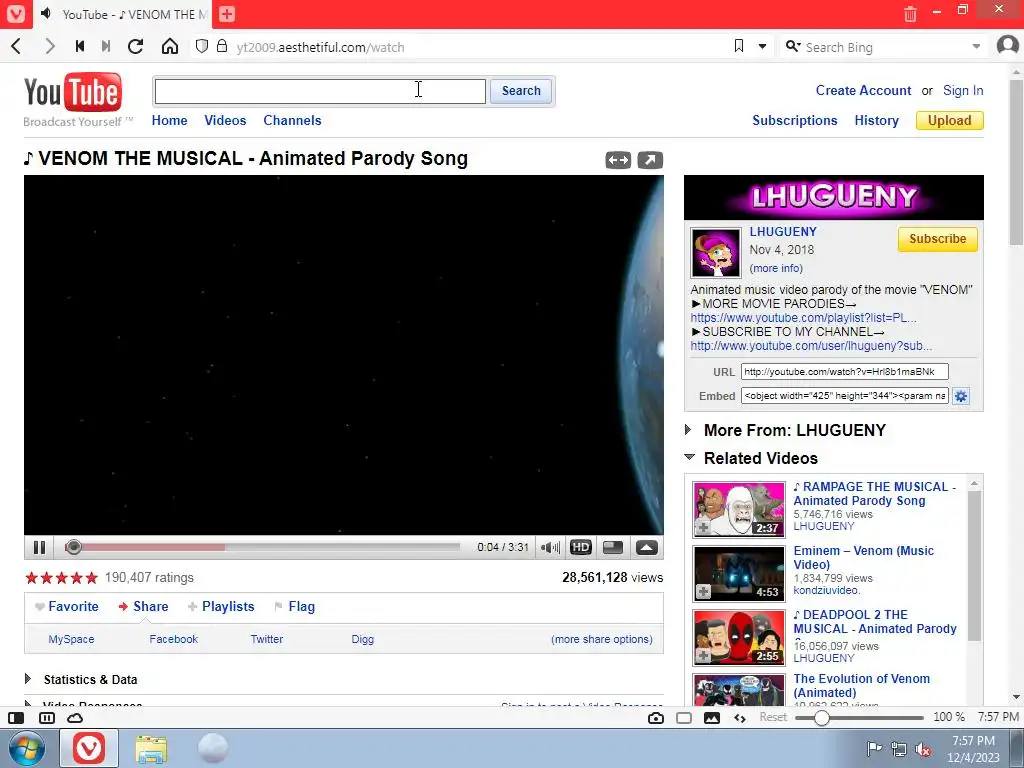Open more share options
This screenshot has width=1024, height=768.
click(601, 639)
